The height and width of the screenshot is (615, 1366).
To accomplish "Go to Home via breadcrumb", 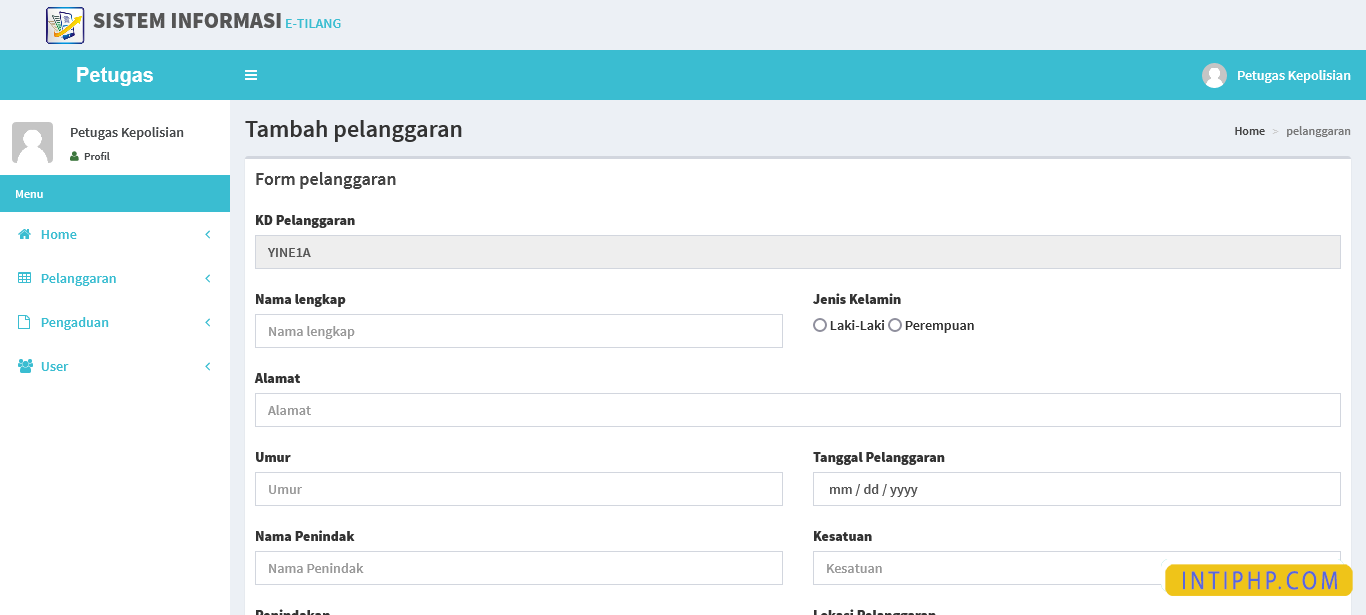I will coord(1249,131).
